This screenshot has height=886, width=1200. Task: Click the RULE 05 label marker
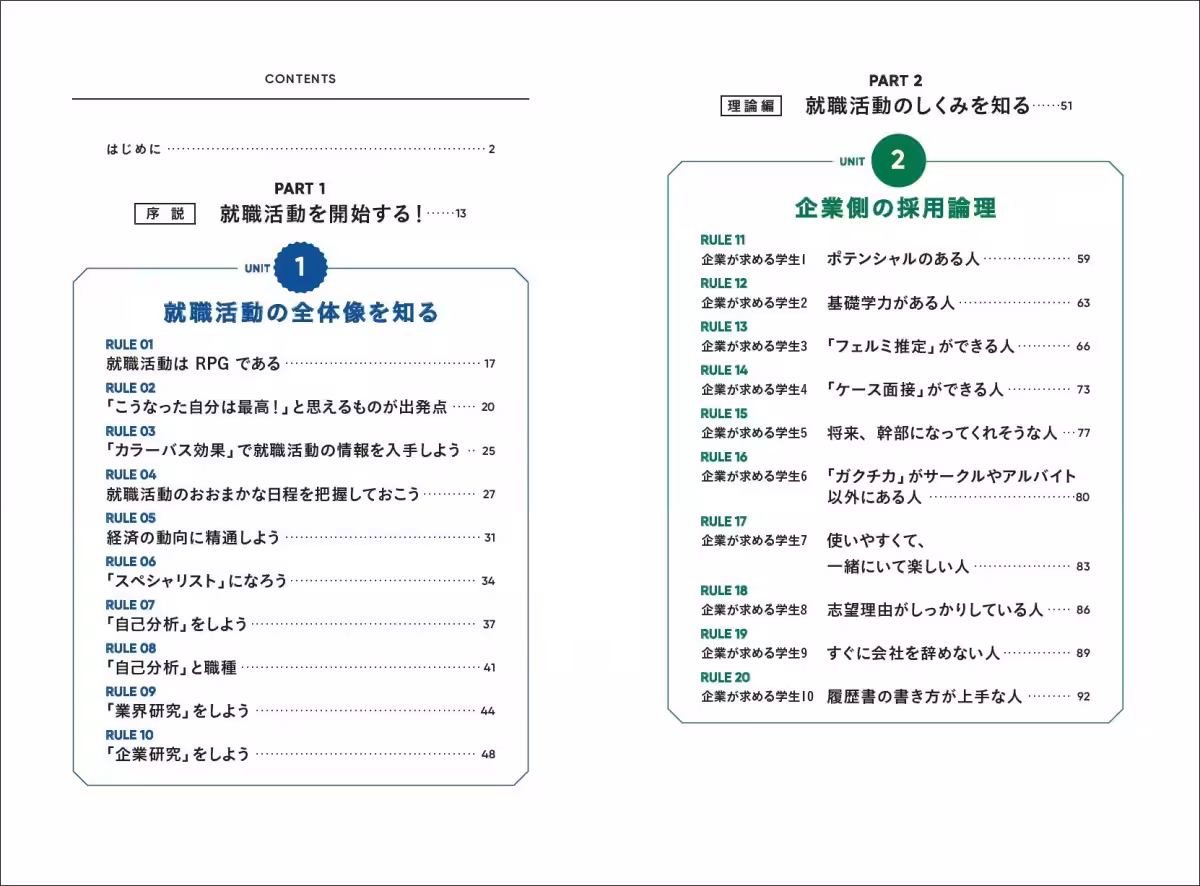point(130,518)
